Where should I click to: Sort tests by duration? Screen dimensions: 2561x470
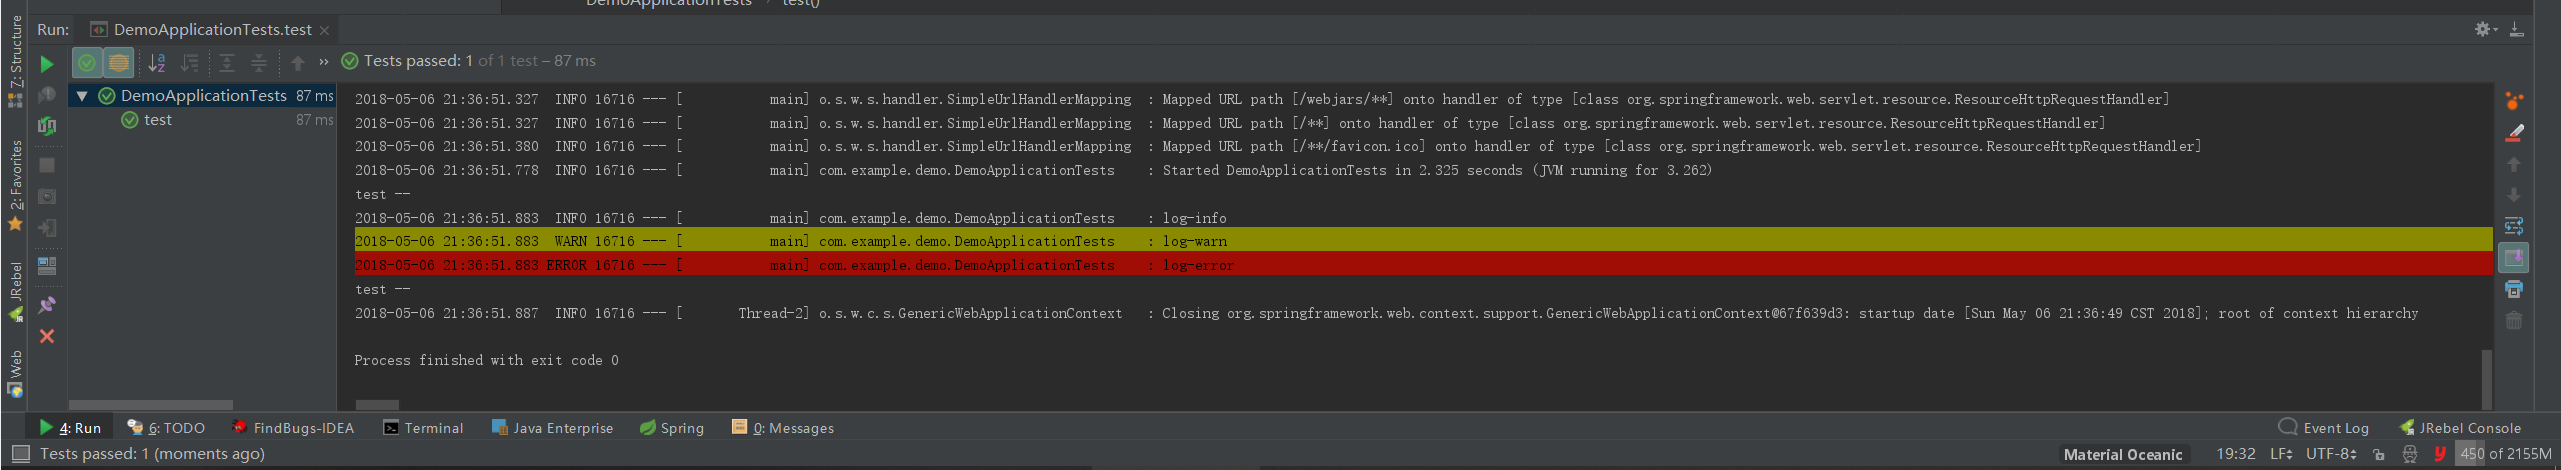tap(189, 63)
